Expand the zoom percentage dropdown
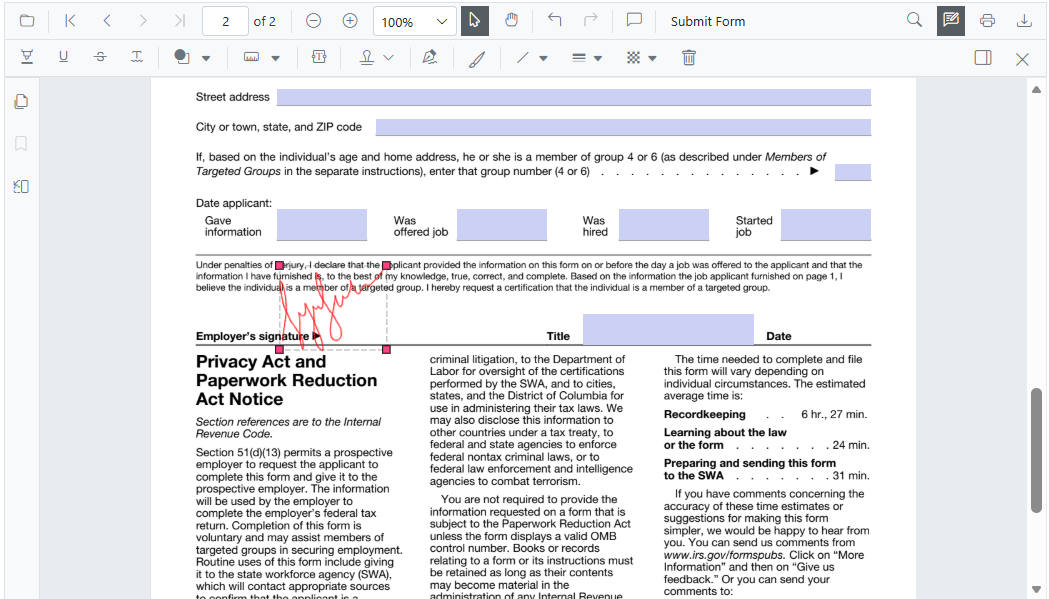The image size is (1049, 599). point(442,22)
